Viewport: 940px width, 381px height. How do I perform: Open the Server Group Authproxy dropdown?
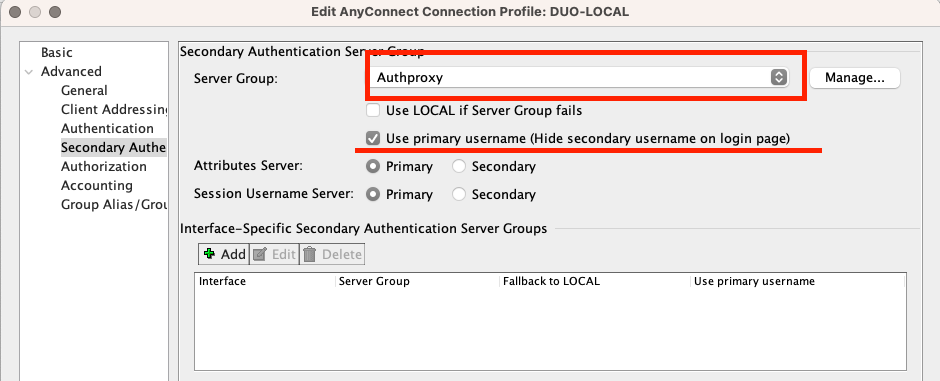(579, 77)
